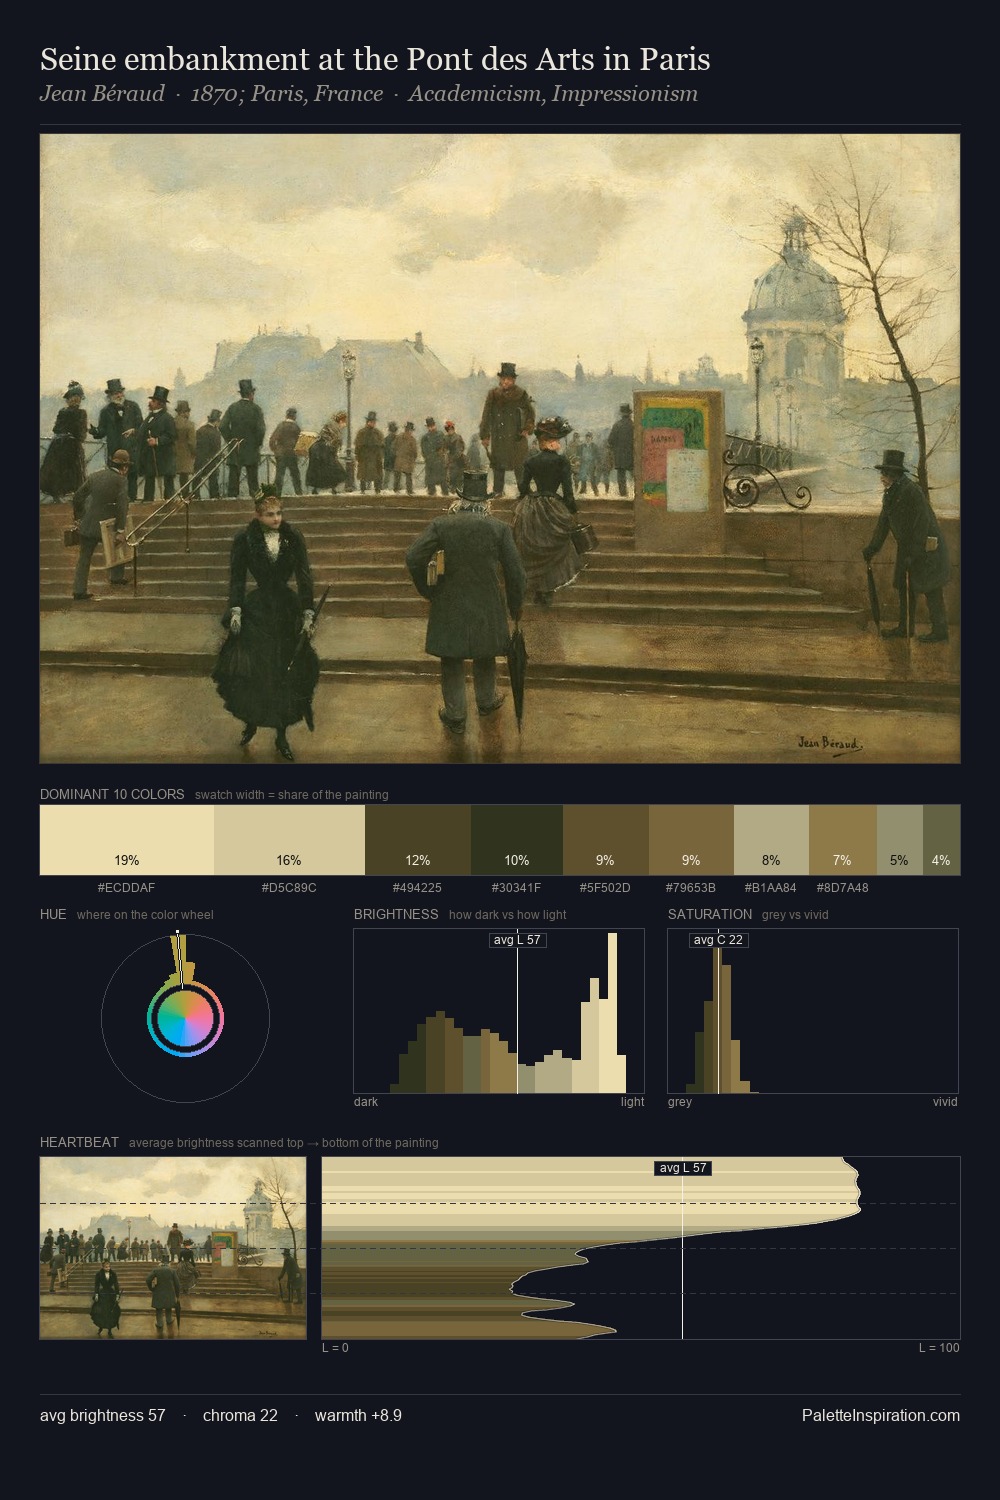Click 'avg brightness 57' in footer
The image size is (1000, 1500).
coord(103,1415)
